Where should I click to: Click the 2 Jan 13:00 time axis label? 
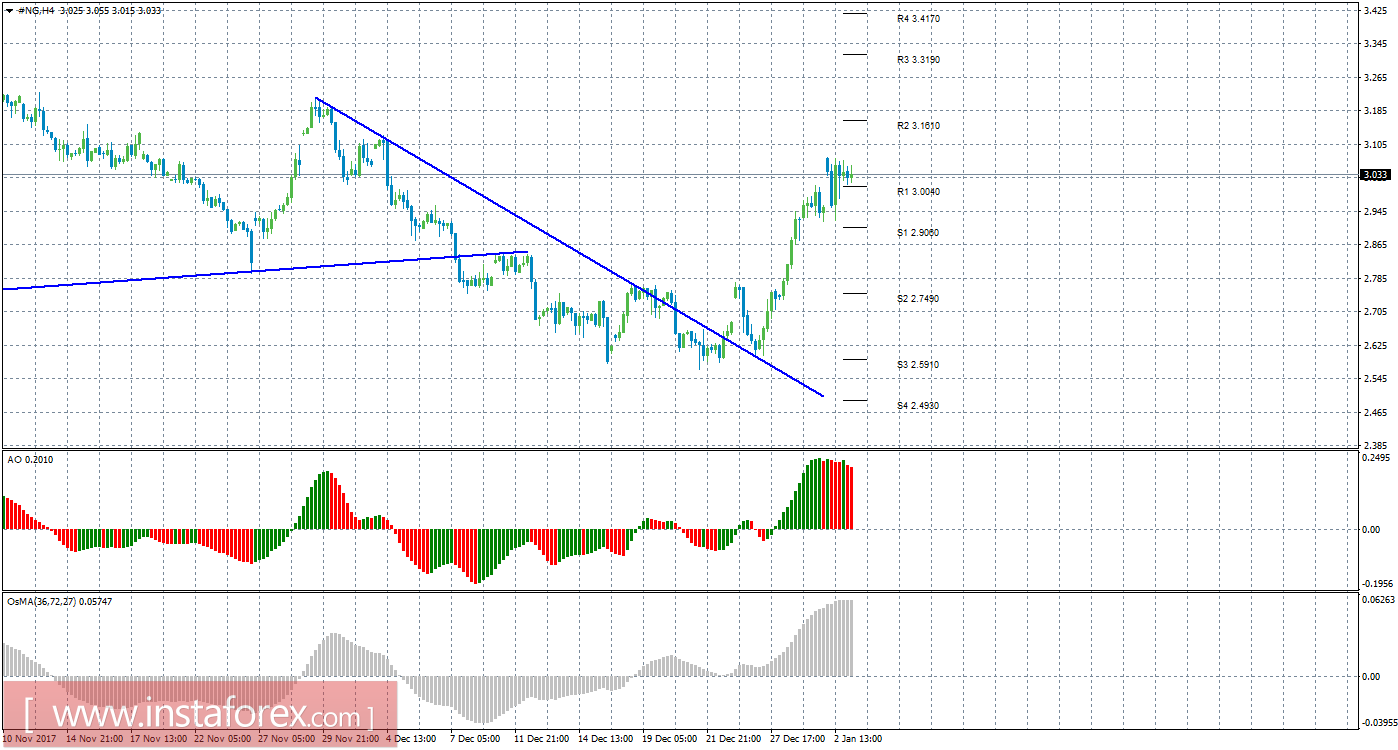(x=859, y=739)
